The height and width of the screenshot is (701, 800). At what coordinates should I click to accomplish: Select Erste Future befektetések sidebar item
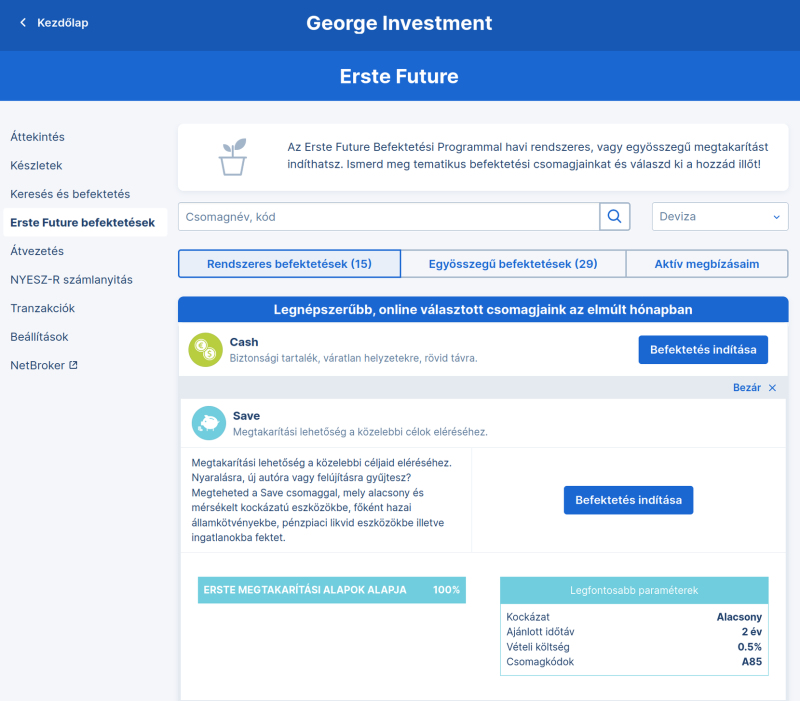(x=85, y=222)
